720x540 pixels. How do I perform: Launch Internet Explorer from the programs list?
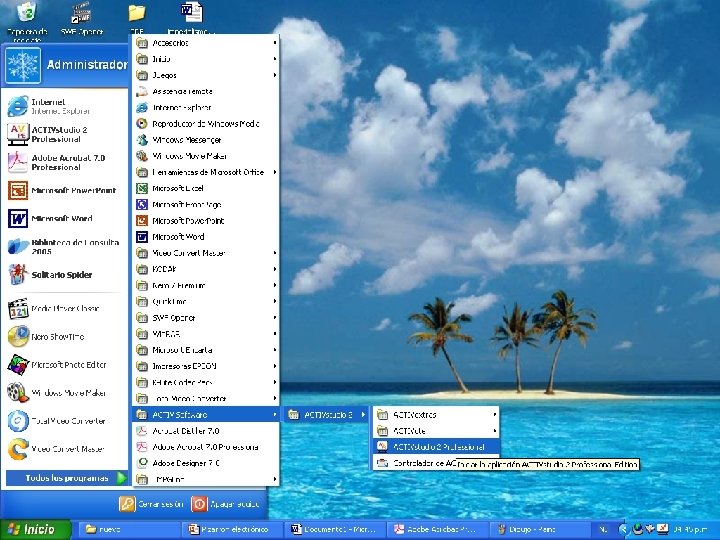206,107
